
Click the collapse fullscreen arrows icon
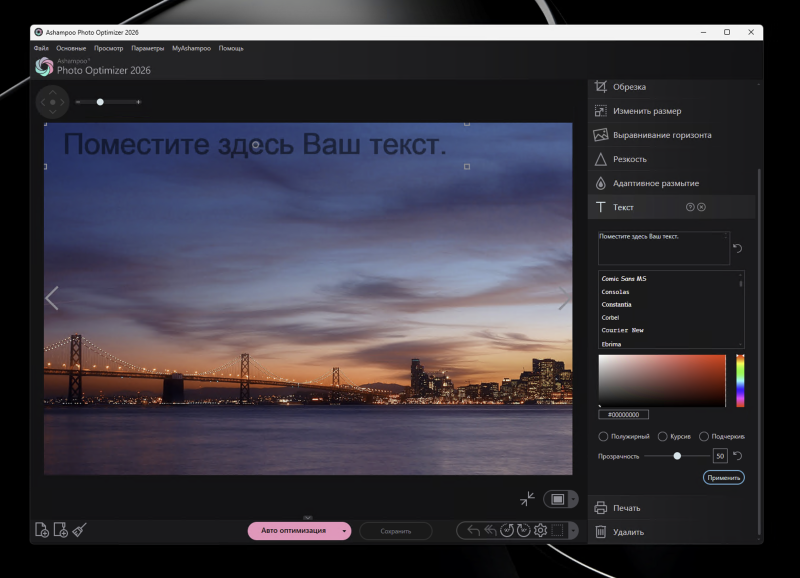[x=527, y=499]
